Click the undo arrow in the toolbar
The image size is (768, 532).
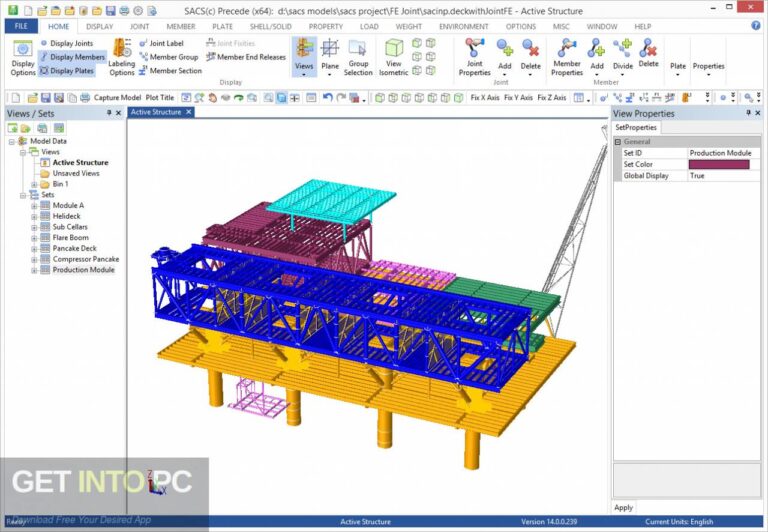(x=328, y=97)
